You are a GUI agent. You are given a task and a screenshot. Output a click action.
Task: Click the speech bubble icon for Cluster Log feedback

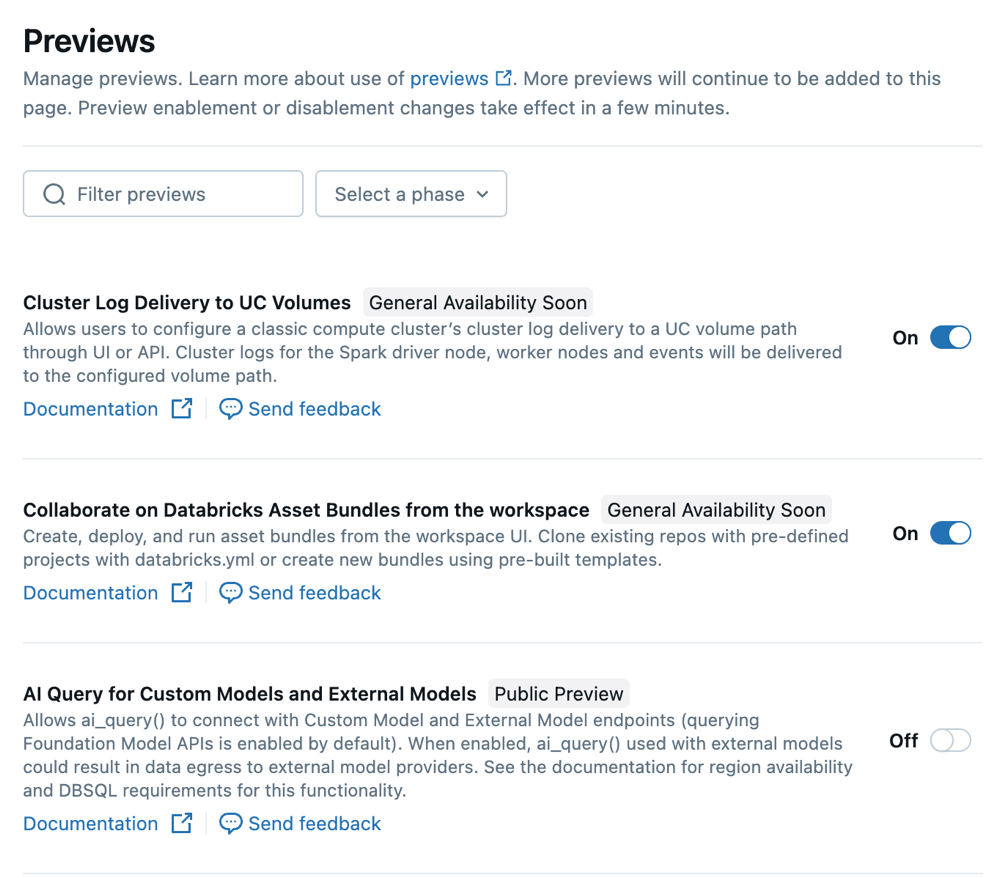(230, 408)
